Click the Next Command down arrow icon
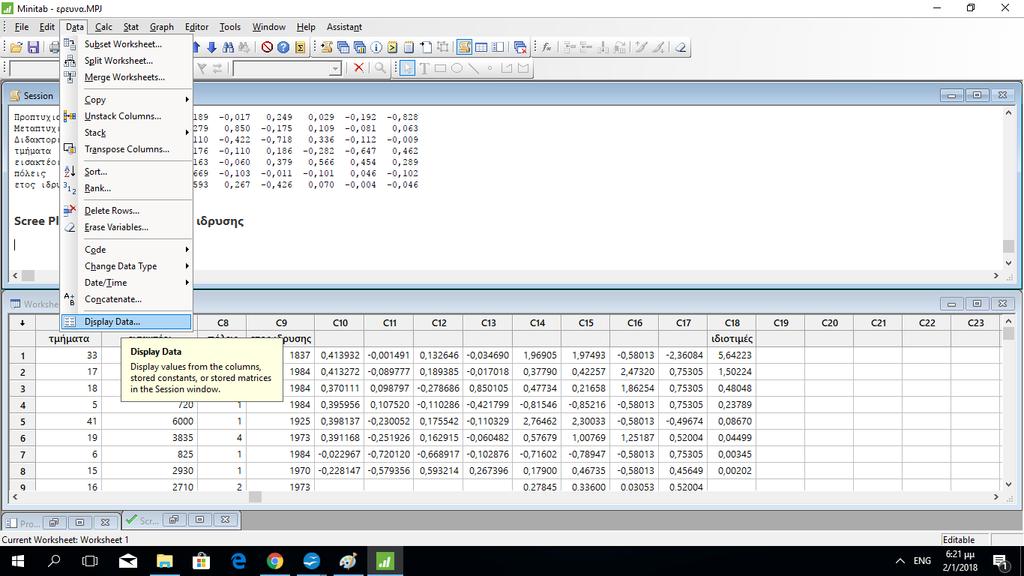The height and width of the screenshot is (576, 1024). pyautogui.click(x=212, y=48)
